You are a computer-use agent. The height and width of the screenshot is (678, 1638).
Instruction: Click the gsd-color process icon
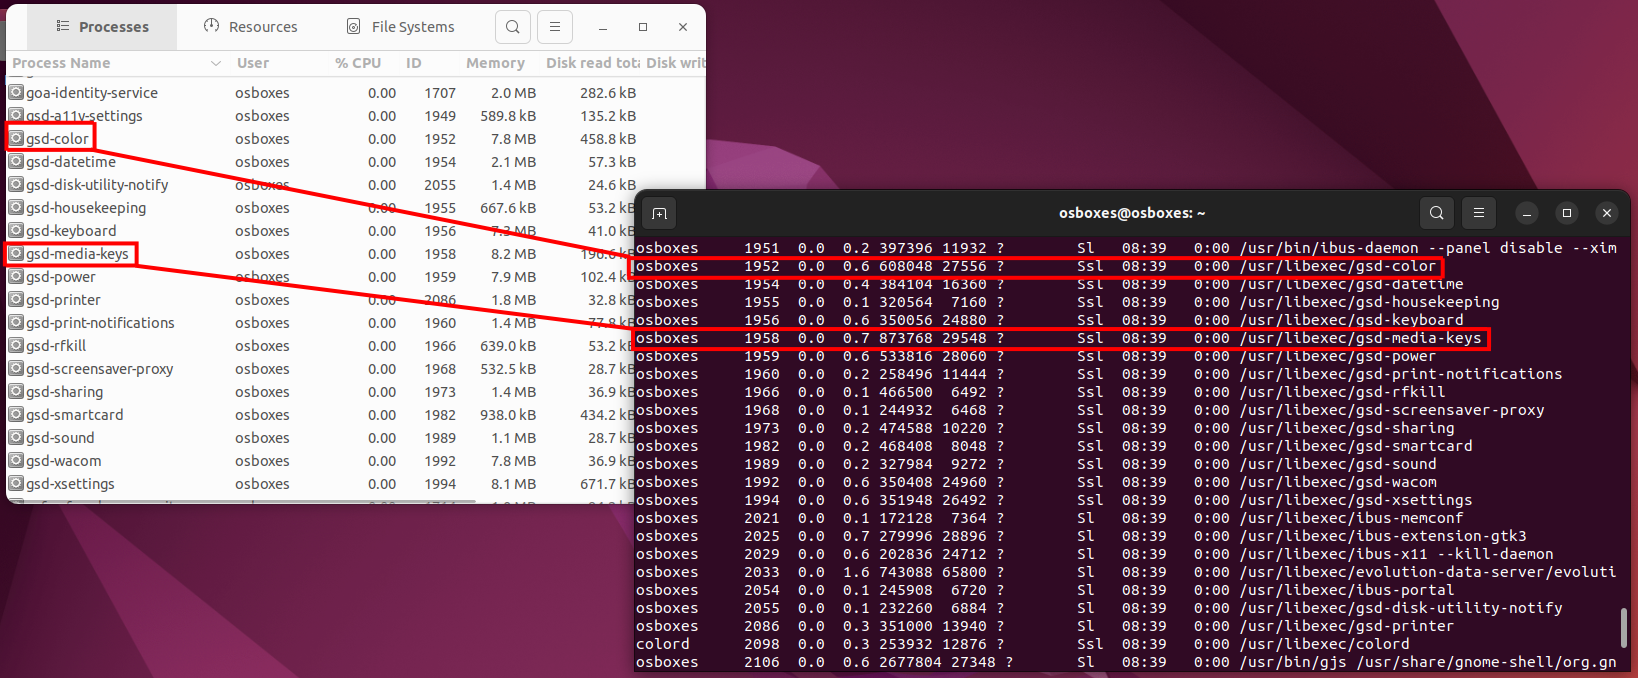(16, 138)
